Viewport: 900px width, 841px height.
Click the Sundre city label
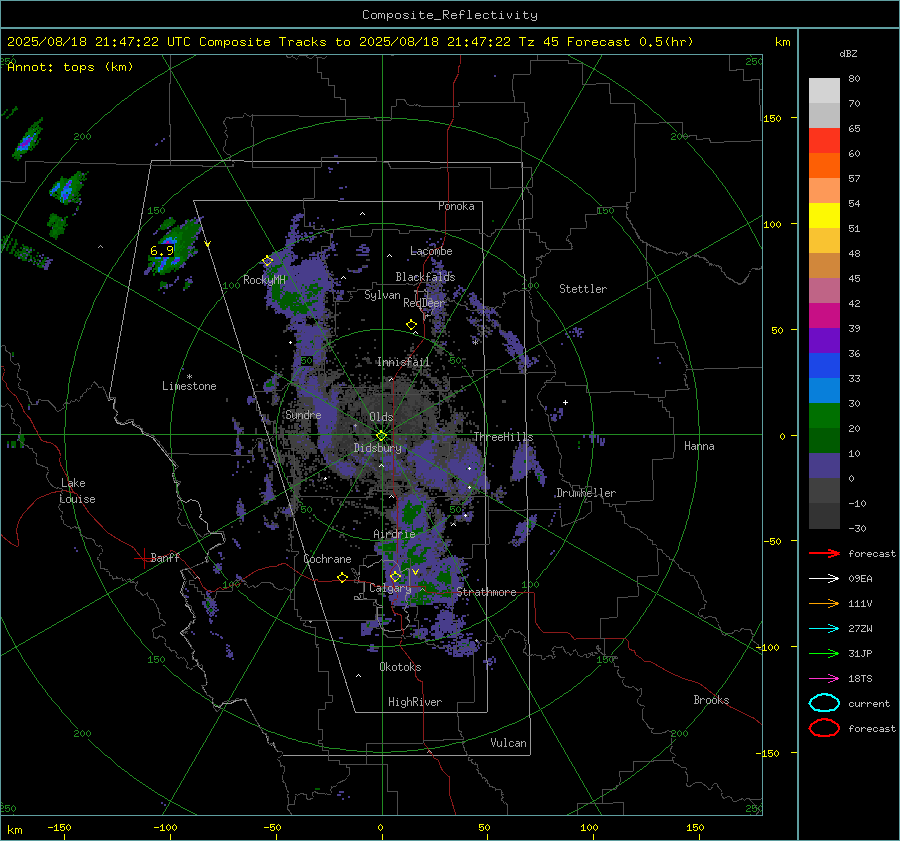pyautogui.click(x=303, y=415)
